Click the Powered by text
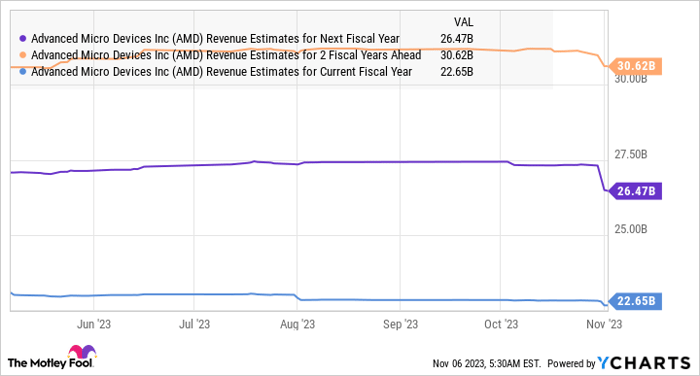 tap(571, 363)
